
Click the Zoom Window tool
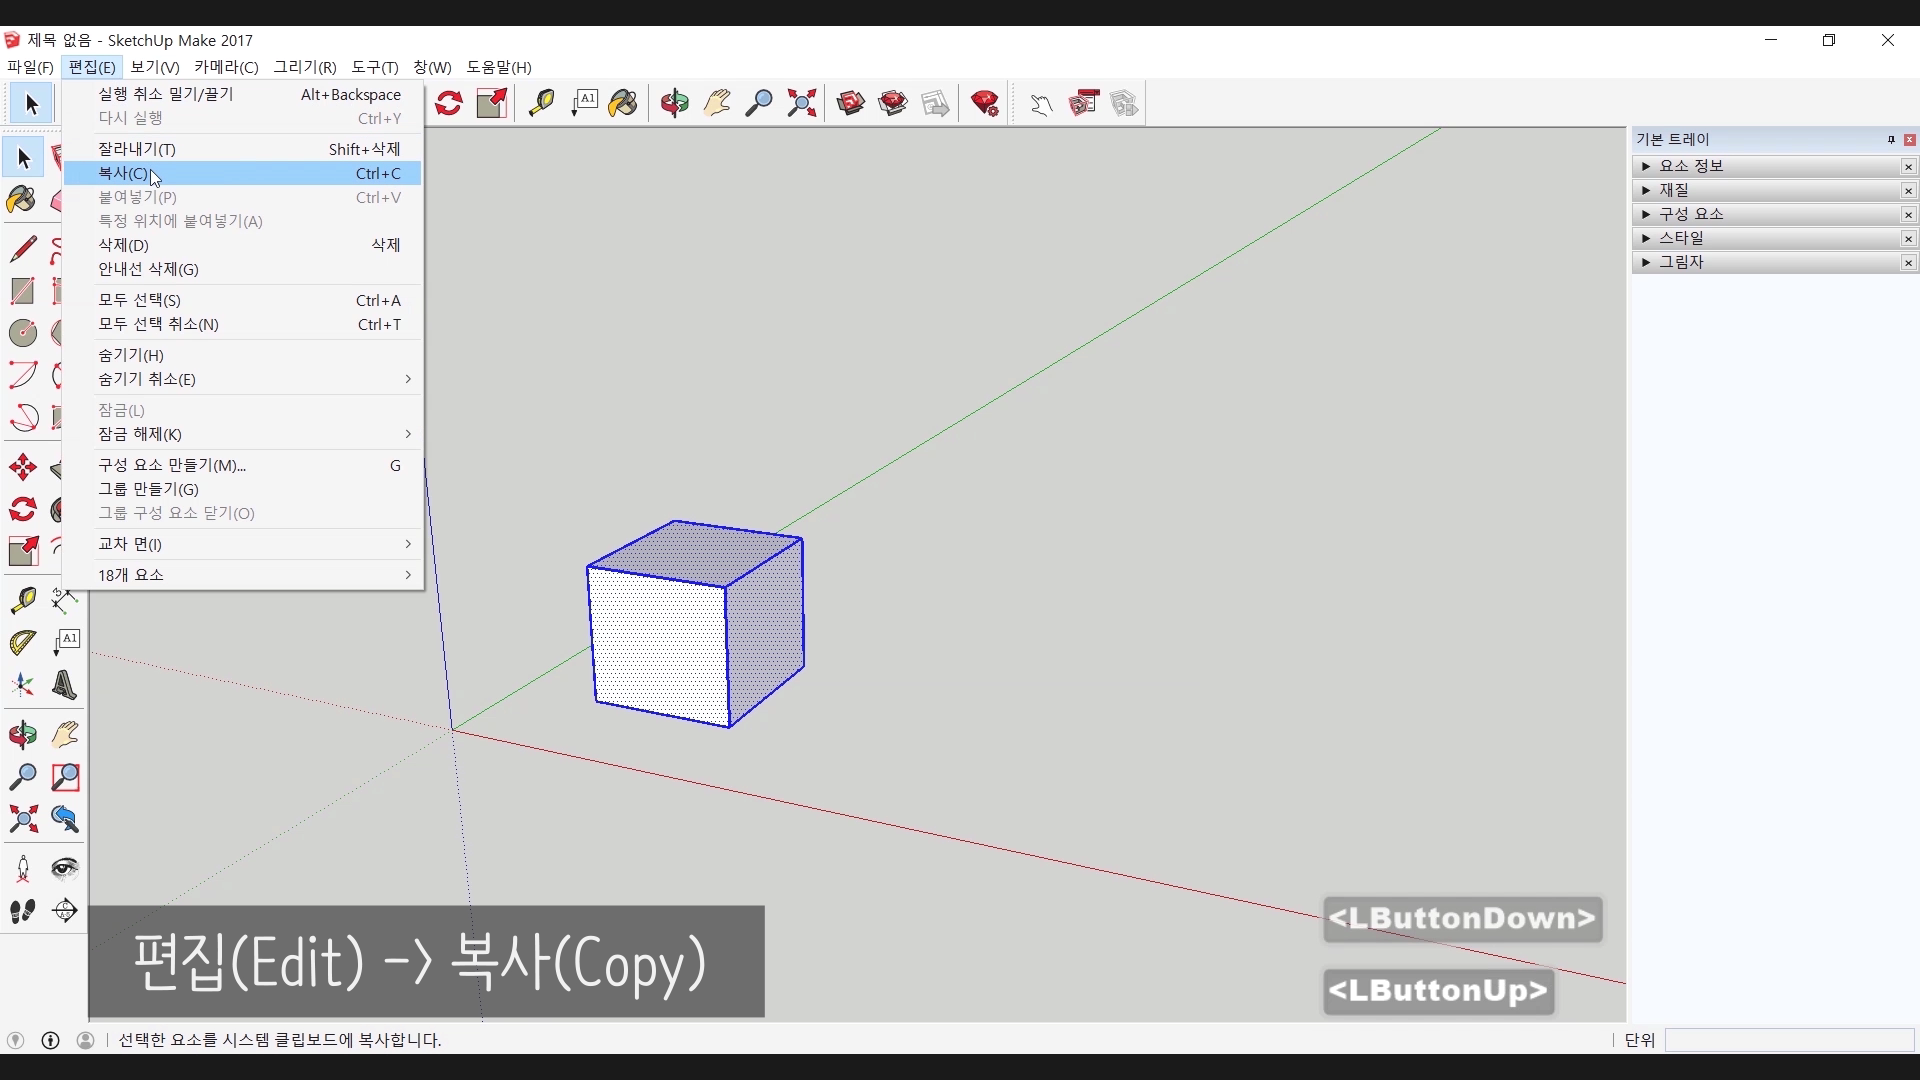[x=65, y=777]
